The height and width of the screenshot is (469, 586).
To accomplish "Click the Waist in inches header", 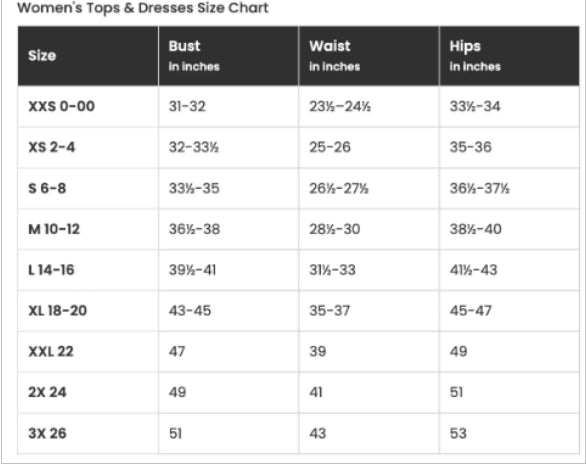I will (334, 56).
